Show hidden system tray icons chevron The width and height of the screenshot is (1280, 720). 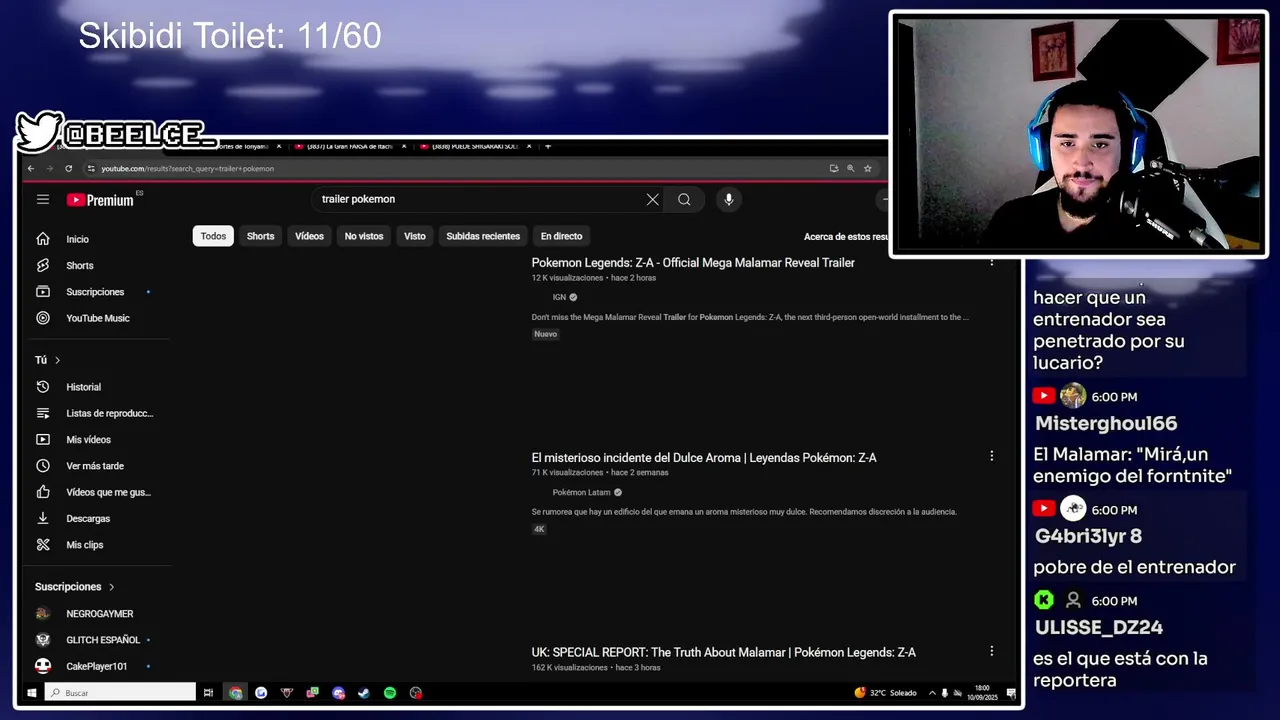tap(932, 693)
